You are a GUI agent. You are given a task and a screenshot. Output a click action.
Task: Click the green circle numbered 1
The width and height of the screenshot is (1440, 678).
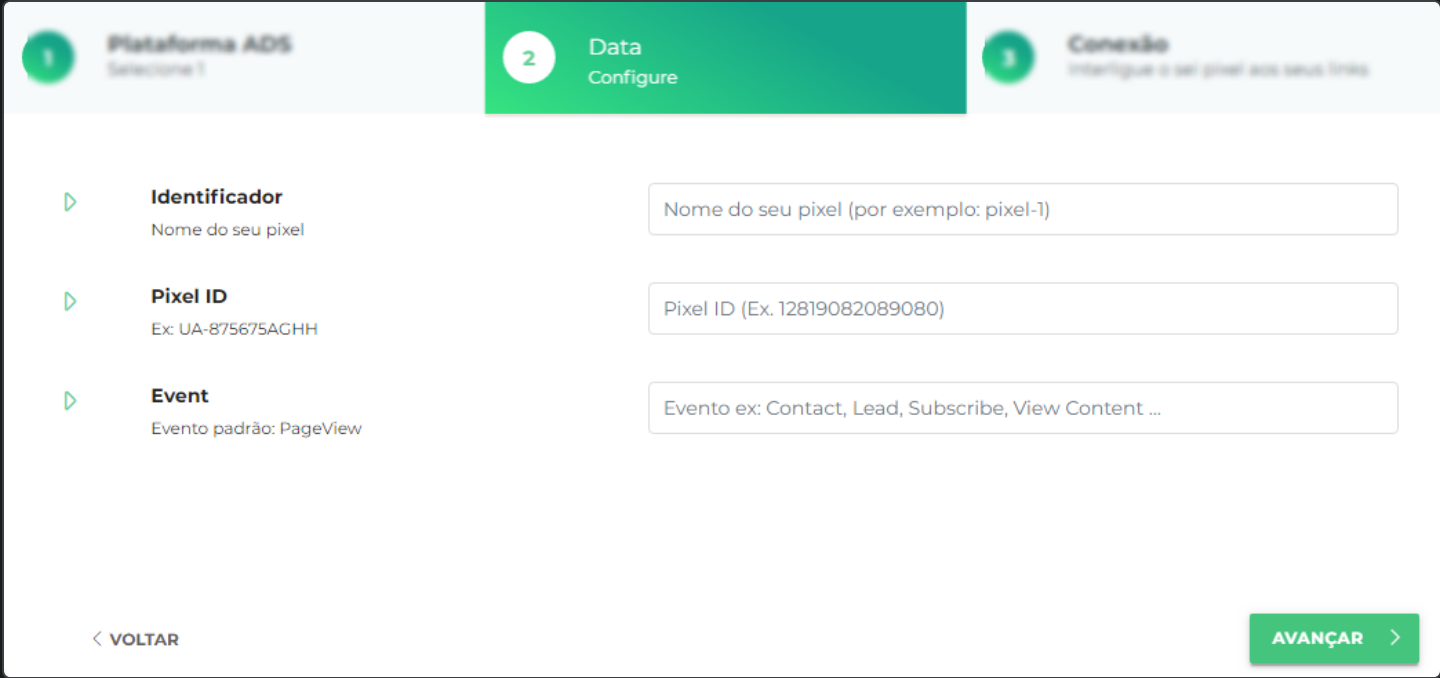tap(48, 57)
